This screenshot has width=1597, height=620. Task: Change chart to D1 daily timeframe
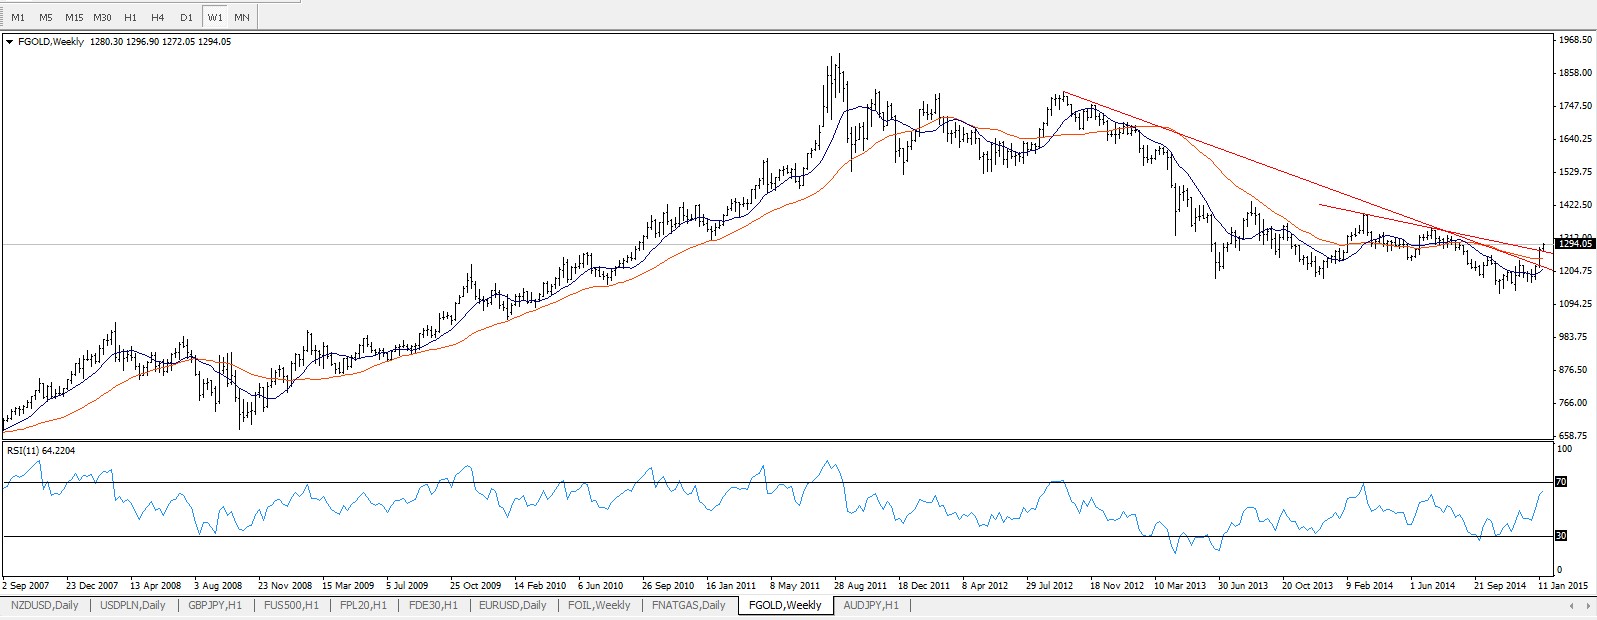186,17
